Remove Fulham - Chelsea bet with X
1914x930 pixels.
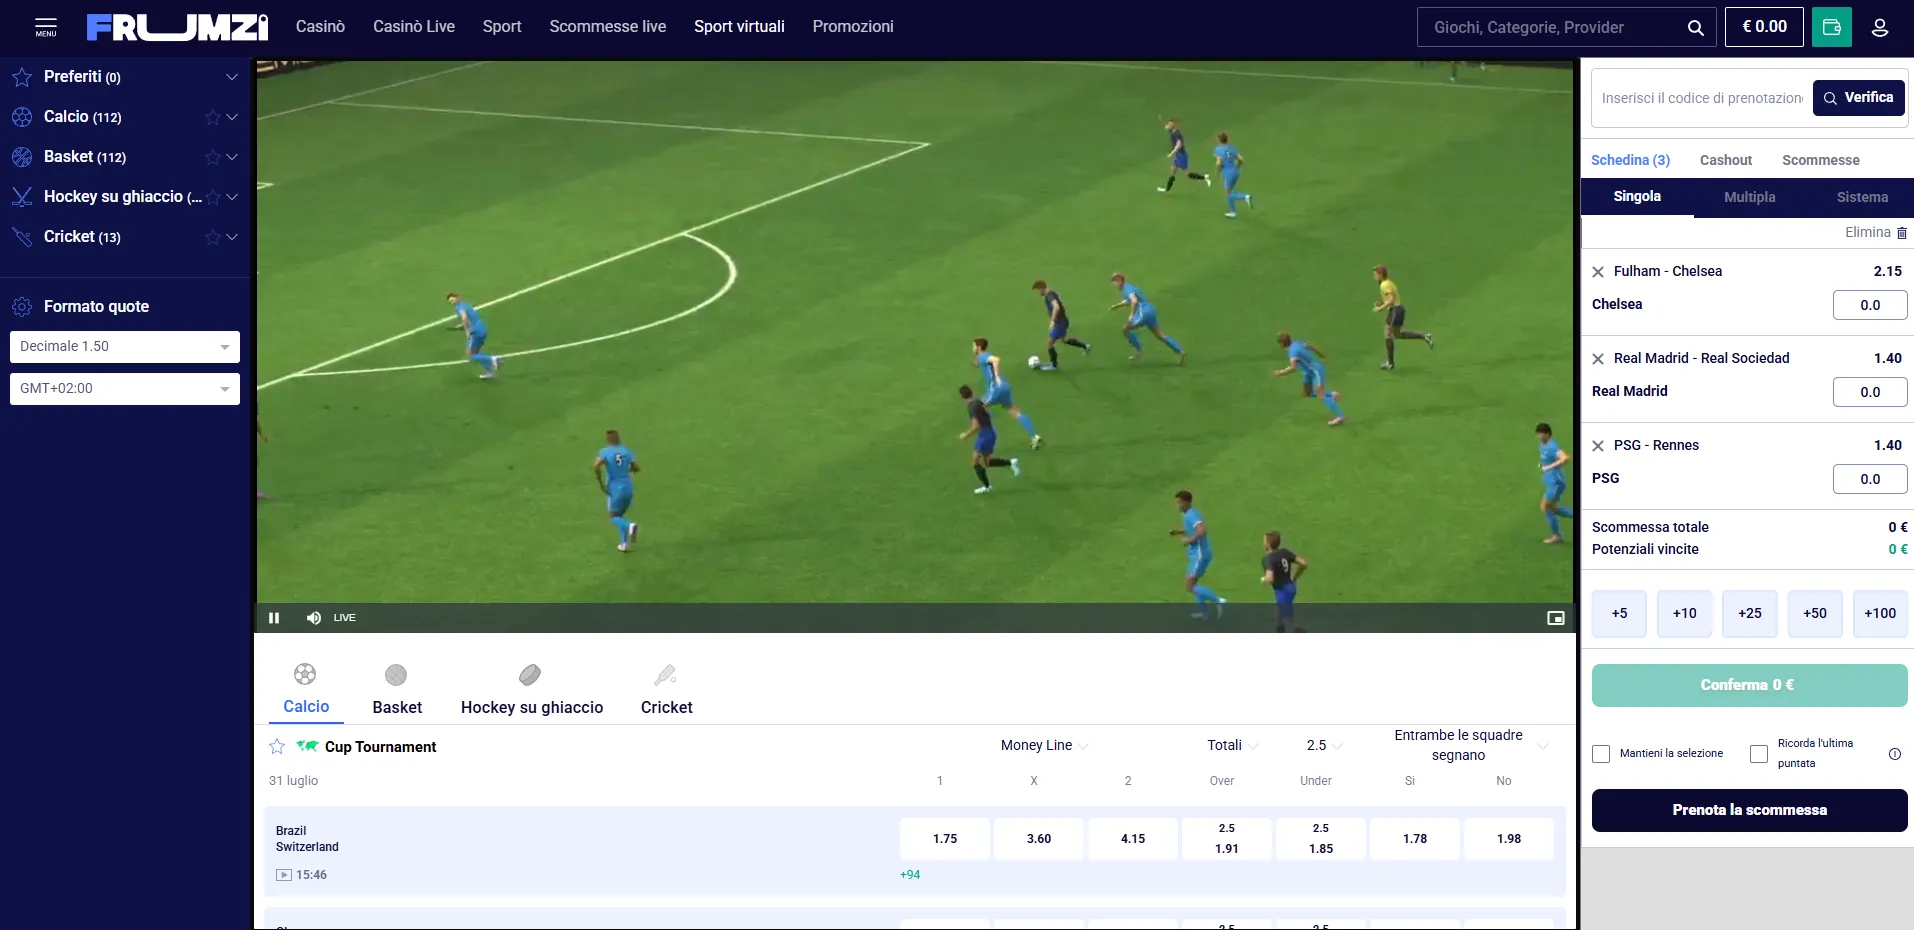tap(1598, 272)
